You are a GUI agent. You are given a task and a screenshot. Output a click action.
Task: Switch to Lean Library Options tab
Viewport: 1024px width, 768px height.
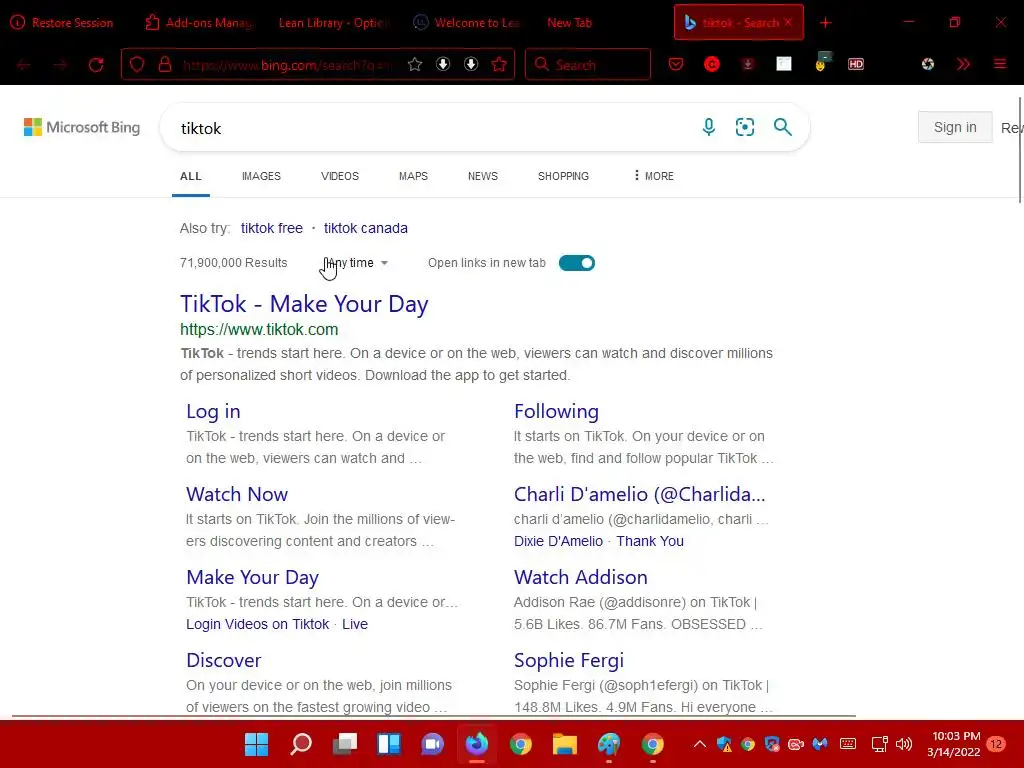point(334,23)
